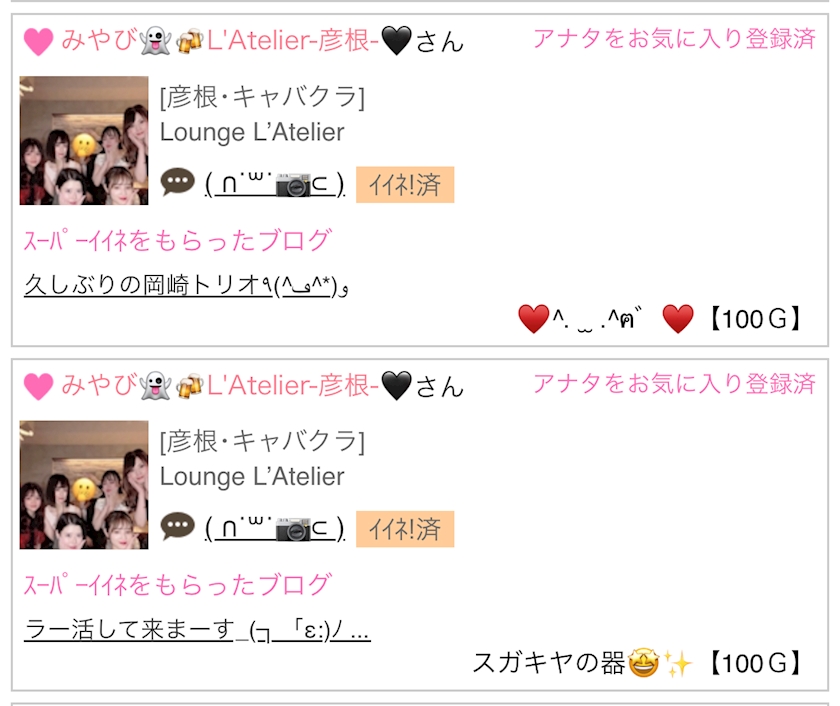
Task: Click the ghost emoji in first card name
Action: pos(155,41)
